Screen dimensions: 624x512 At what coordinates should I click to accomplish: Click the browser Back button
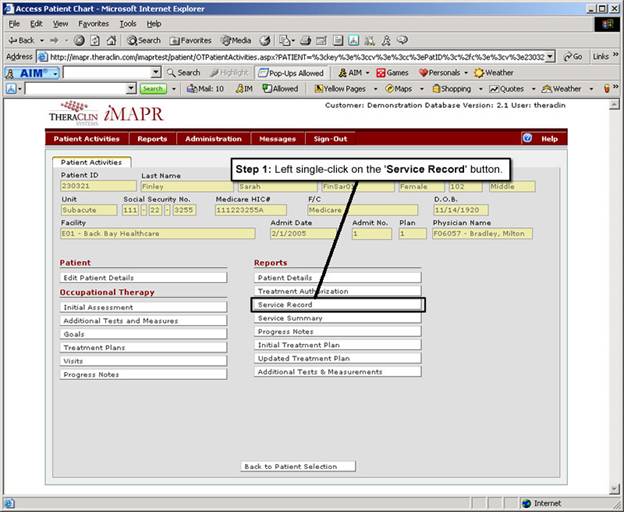click(x=25, y=40)
